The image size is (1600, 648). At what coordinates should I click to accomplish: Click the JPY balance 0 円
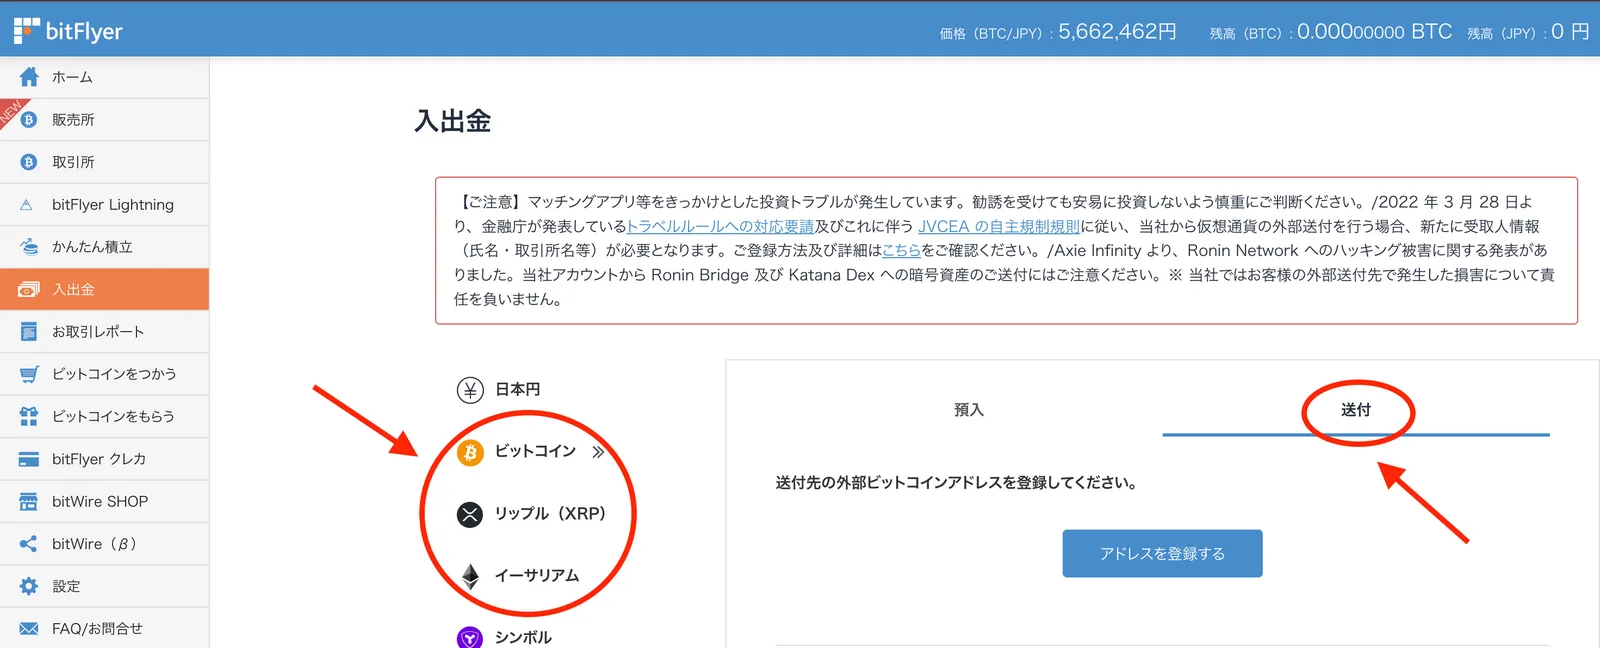[1570, 32]
